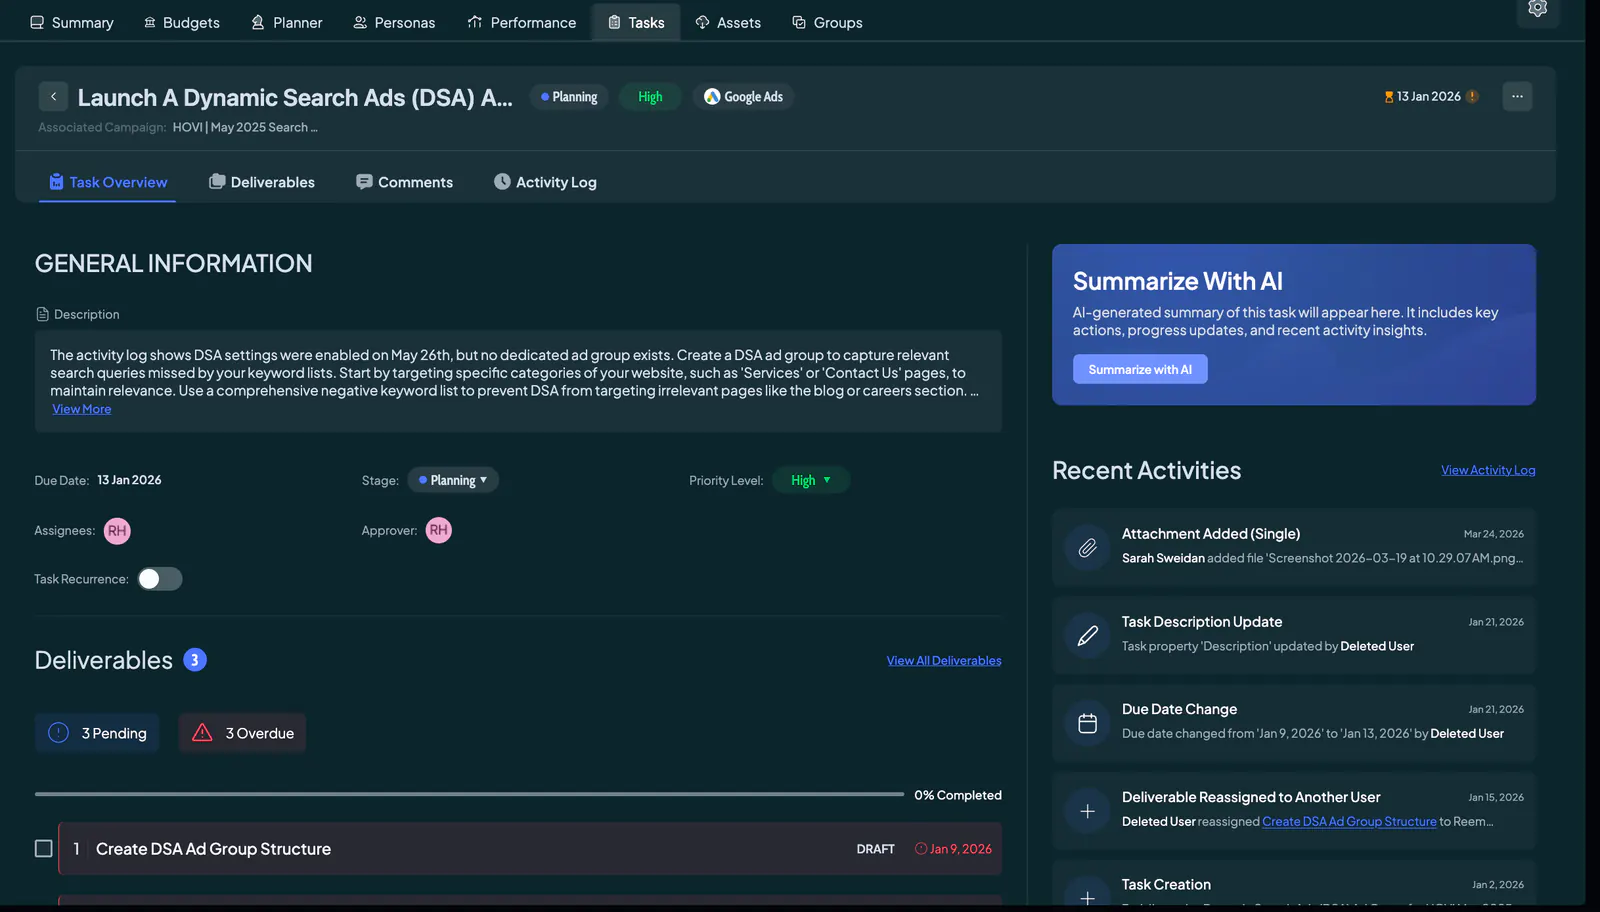Check the Create DSA Ad Group Structure checkbox

coord(44,849)
